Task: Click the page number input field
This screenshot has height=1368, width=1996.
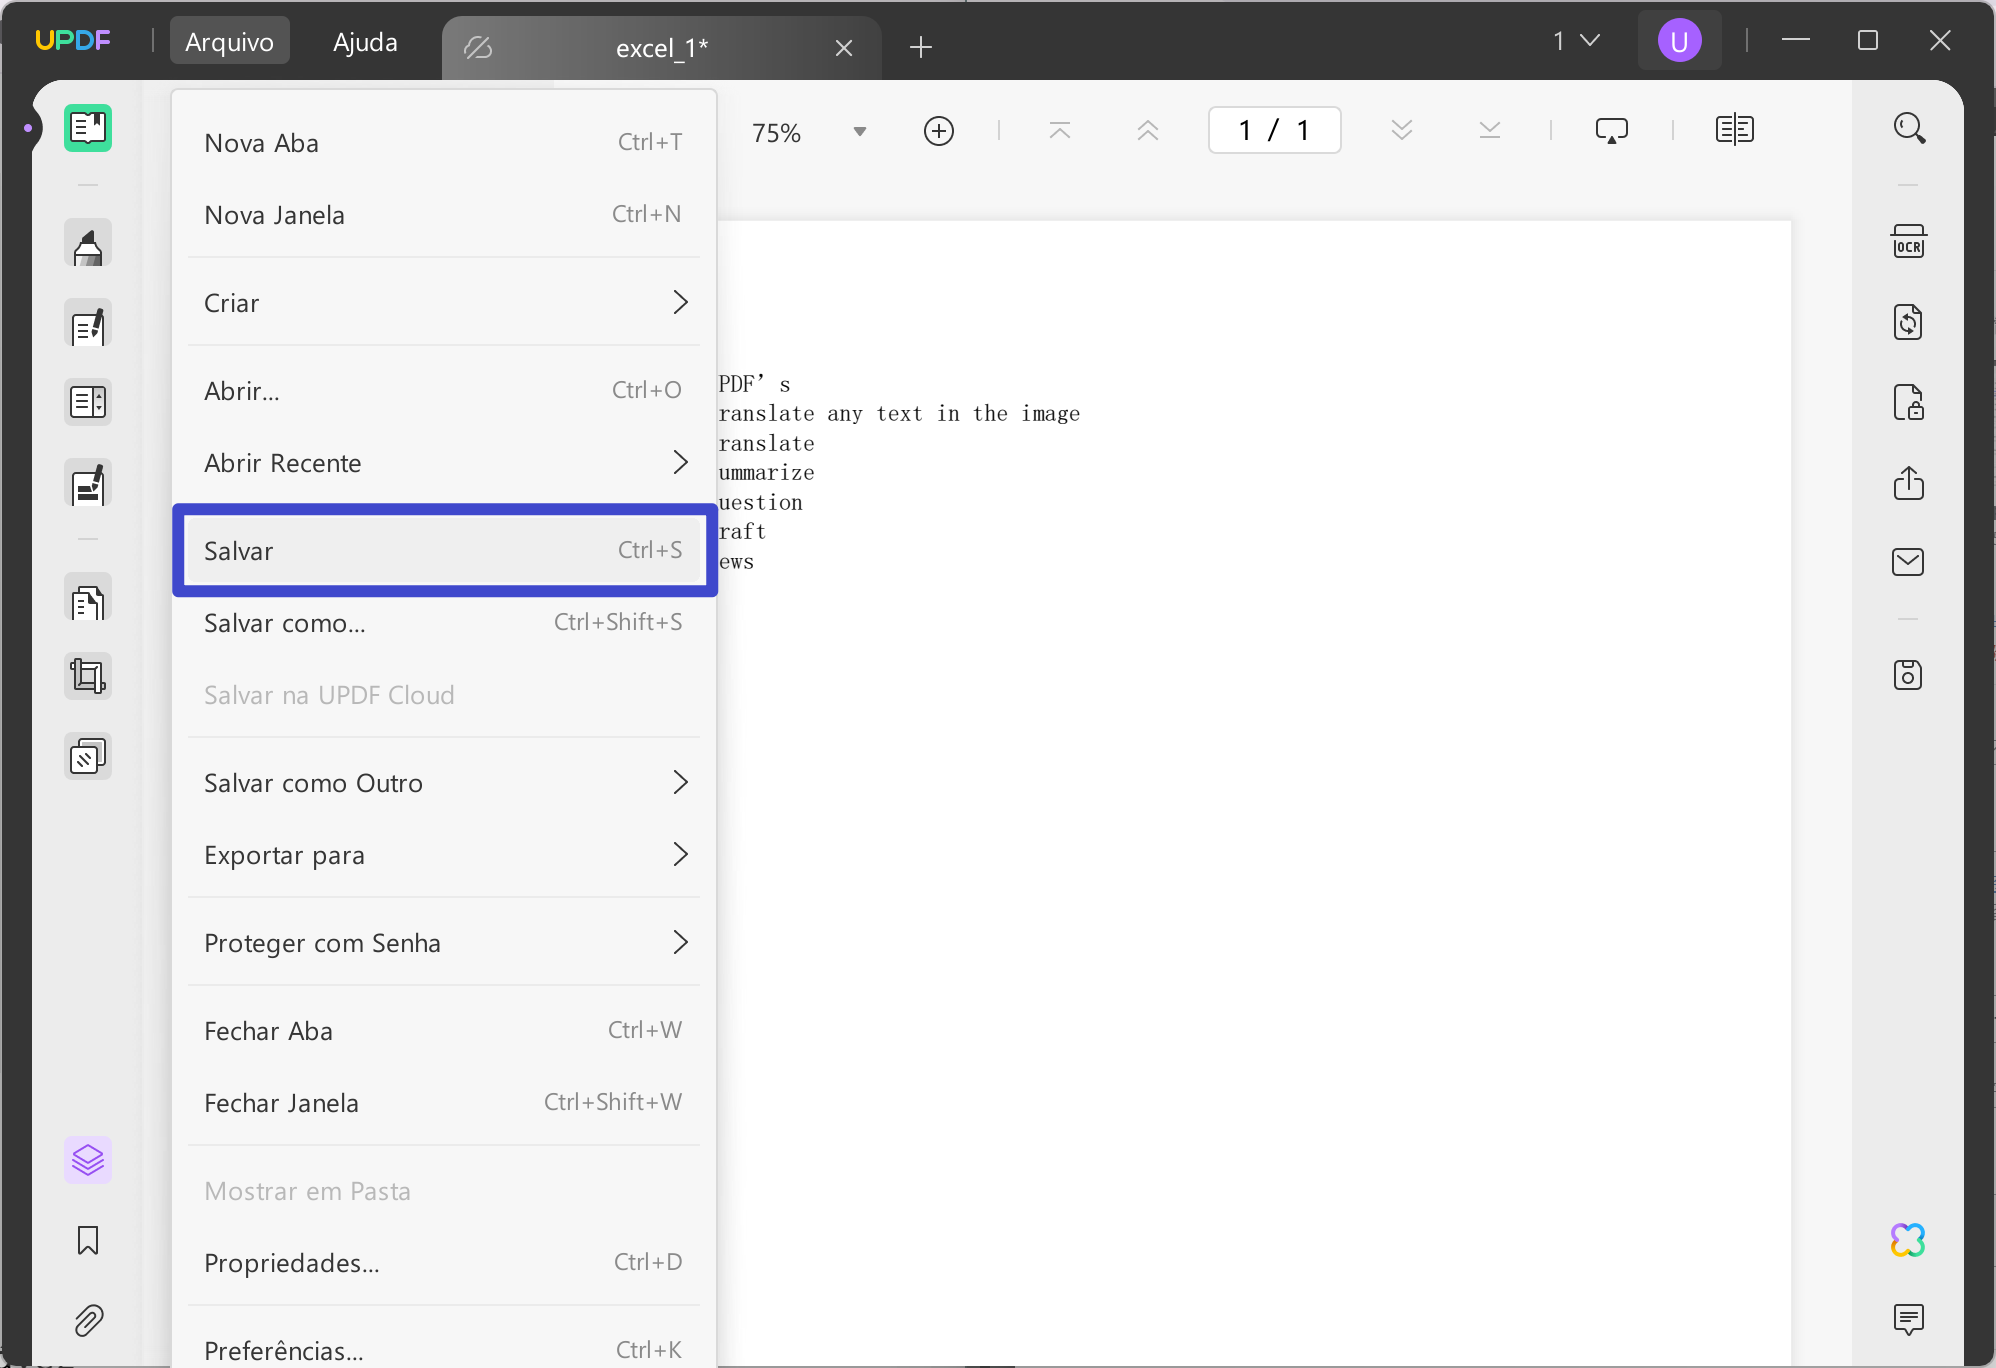Action: [1274, 130]
